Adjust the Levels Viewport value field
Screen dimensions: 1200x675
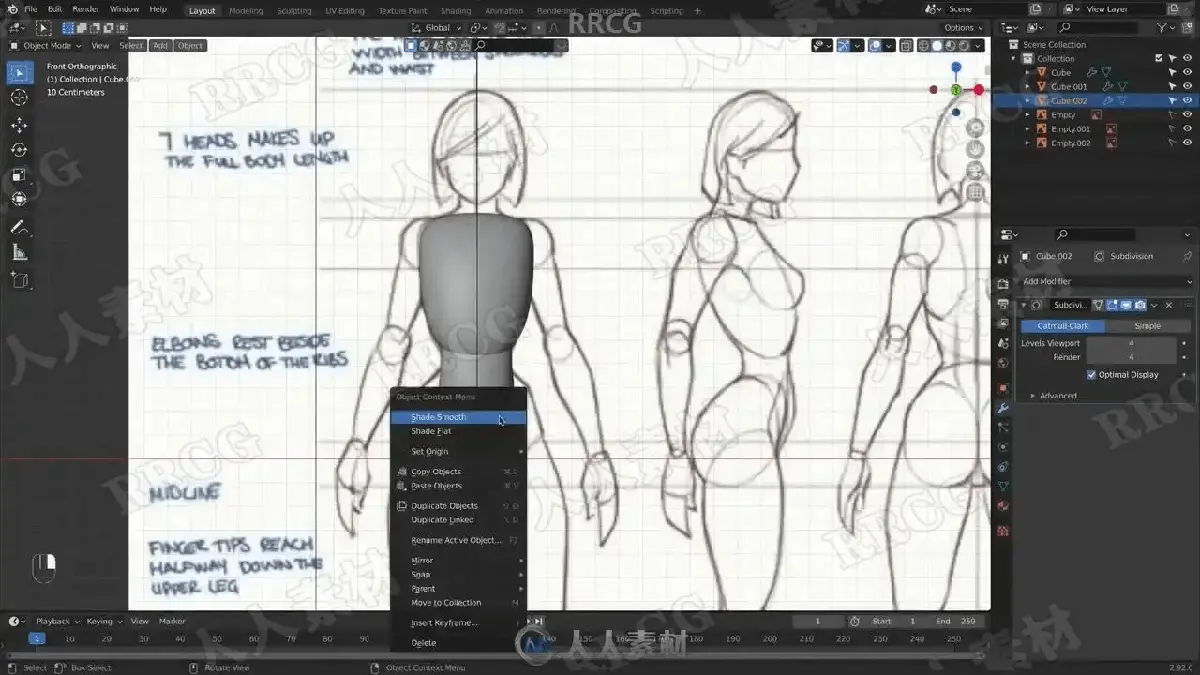(x=1131, y=343)
